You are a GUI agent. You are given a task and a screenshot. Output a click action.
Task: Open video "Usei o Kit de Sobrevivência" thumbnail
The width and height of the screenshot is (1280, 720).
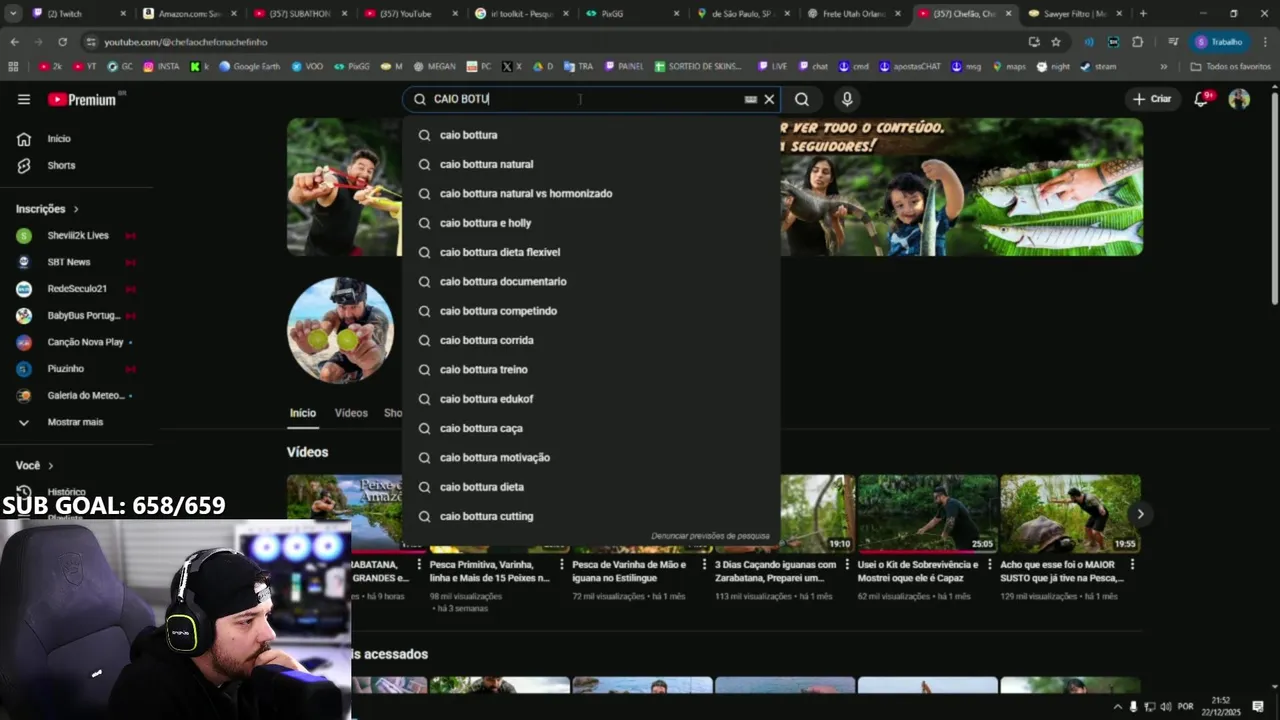(928, 514)
